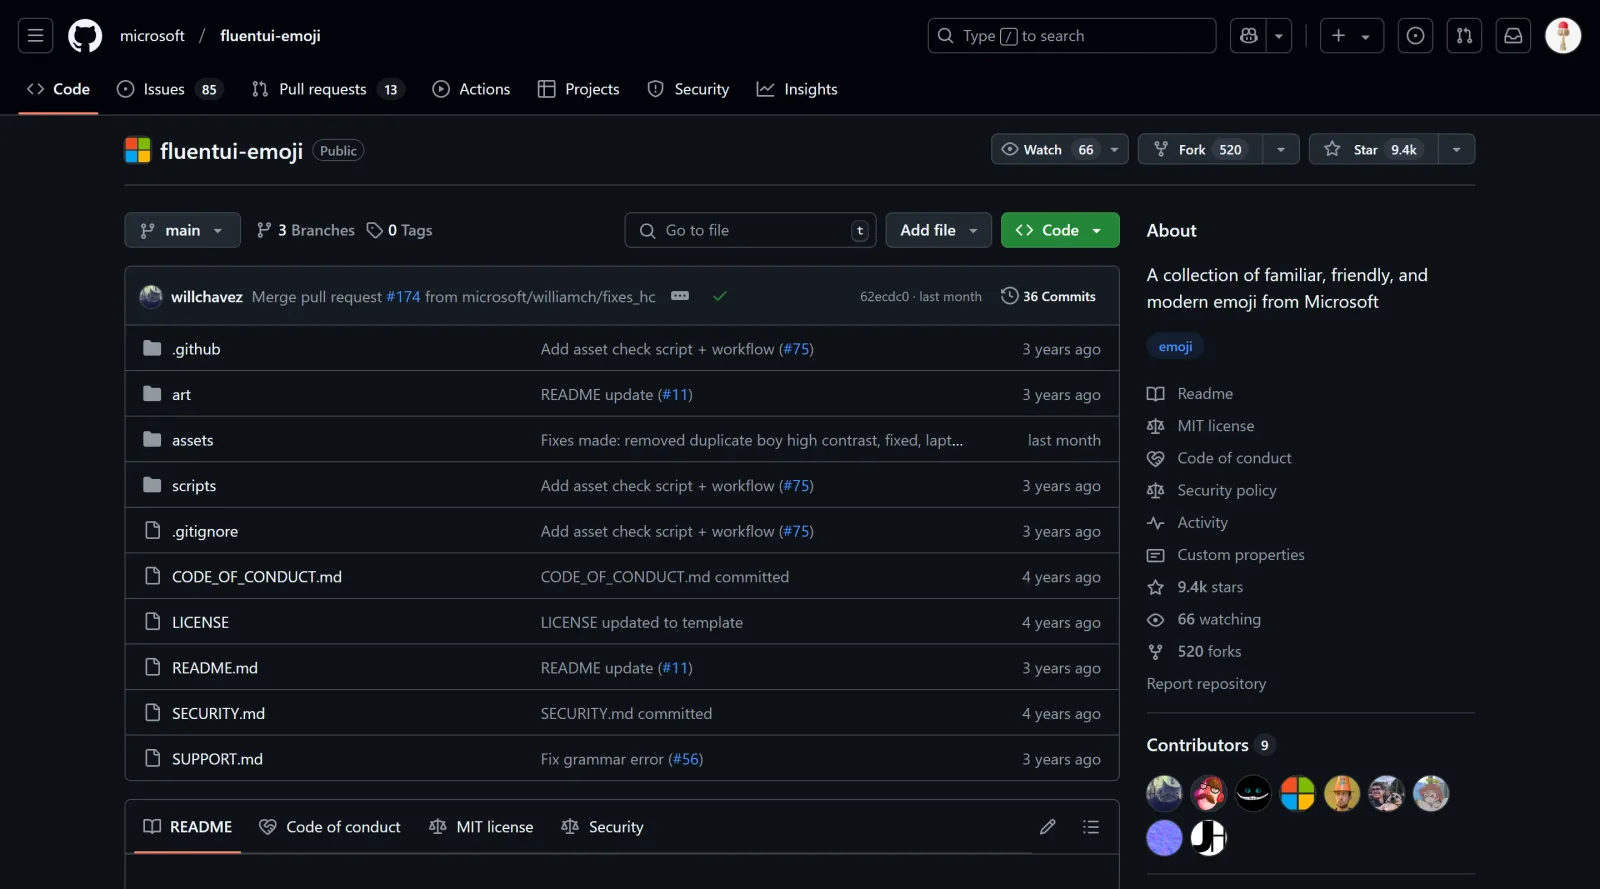Click the Type / to search box
The width and height of the screenshot is (1600, 889).
[x=1072, y=36]
